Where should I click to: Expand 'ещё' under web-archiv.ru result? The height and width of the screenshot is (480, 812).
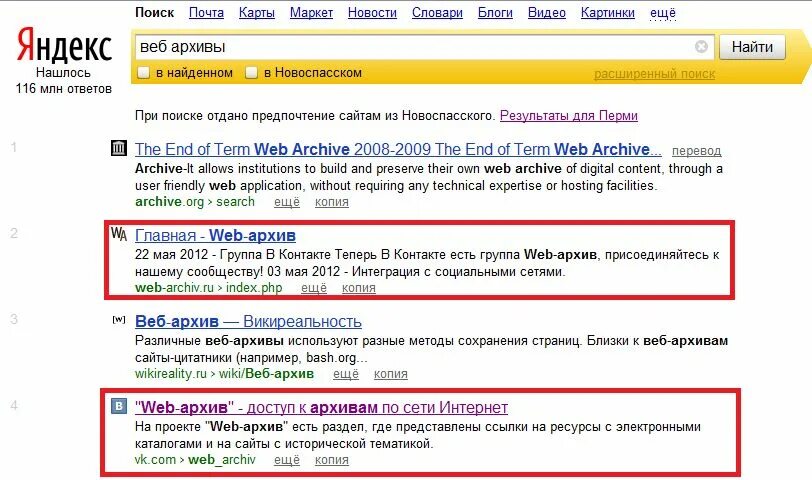(314, 287)
